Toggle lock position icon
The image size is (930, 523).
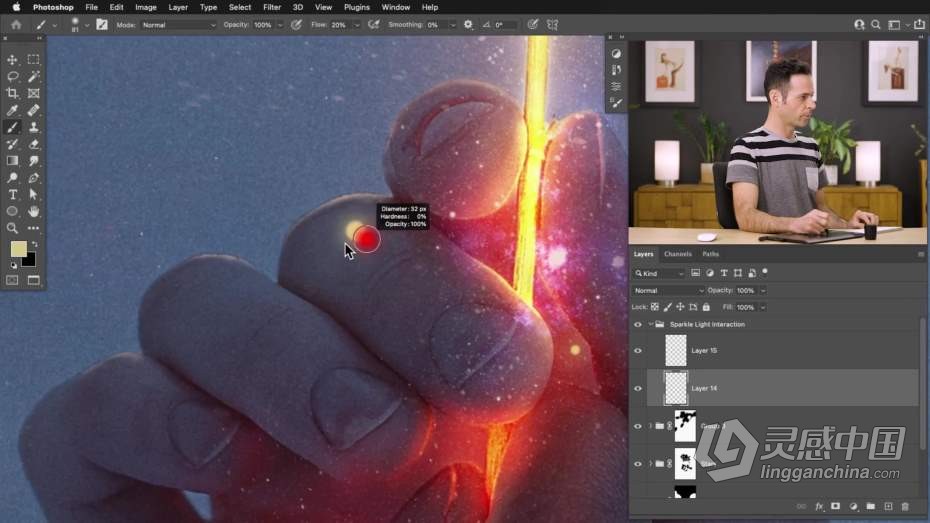pyautogui.click(x=680, y=307)
